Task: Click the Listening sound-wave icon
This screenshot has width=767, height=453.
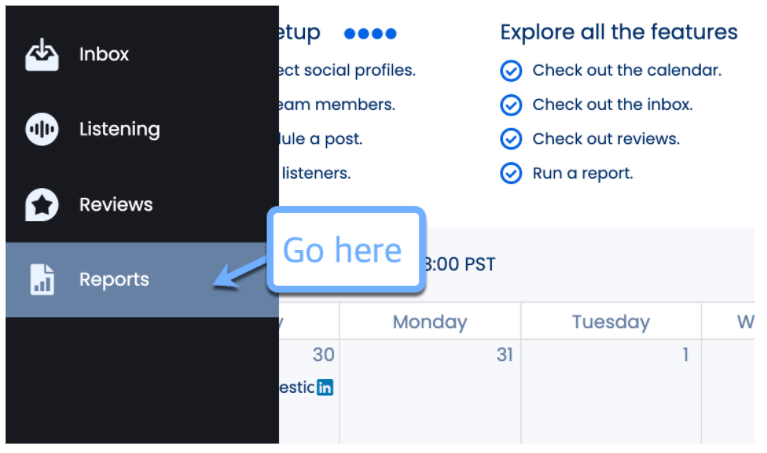Action: point(42,129)
